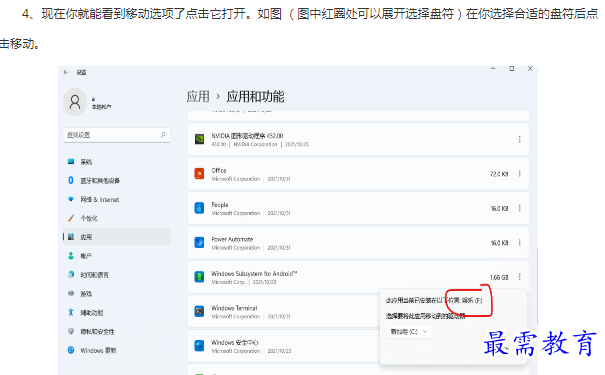Click the 辅助功能 accessibility icon

pyautogui.click(x=71, y=312)
